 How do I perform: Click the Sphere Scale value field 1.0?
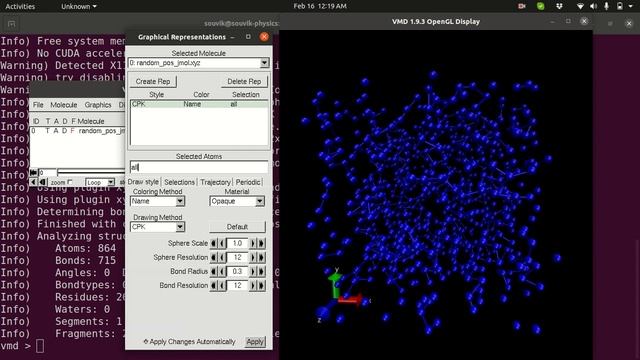[x=237, y=243]
